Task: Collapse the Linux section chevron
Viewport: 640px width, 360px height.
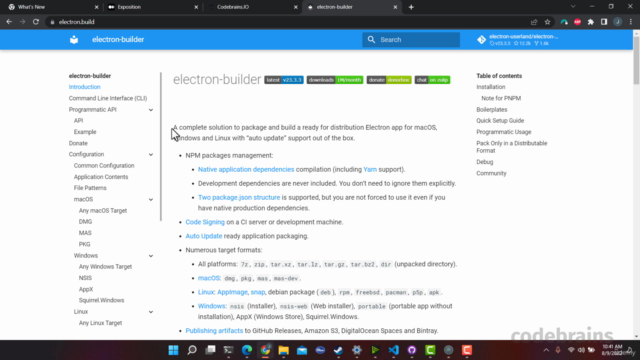Action: coord(151,312)
